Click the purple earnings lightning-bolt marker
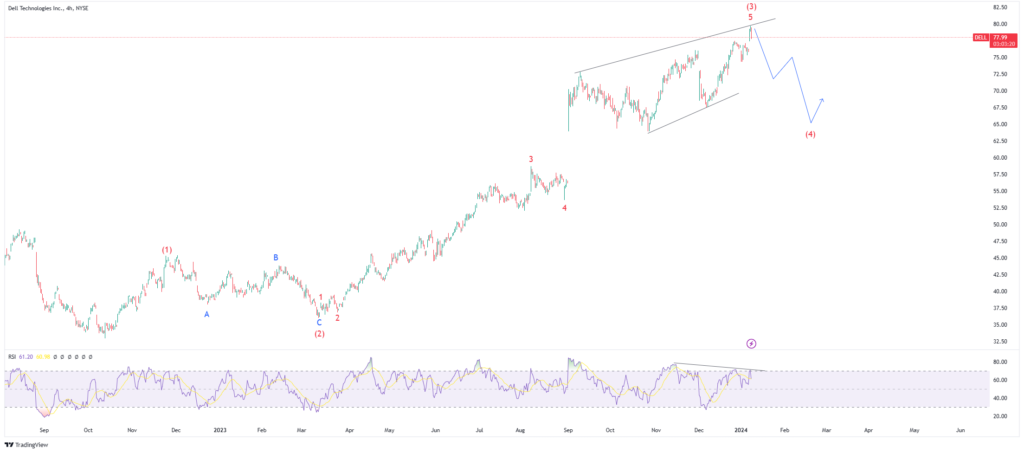 click(x=751, y=343)
